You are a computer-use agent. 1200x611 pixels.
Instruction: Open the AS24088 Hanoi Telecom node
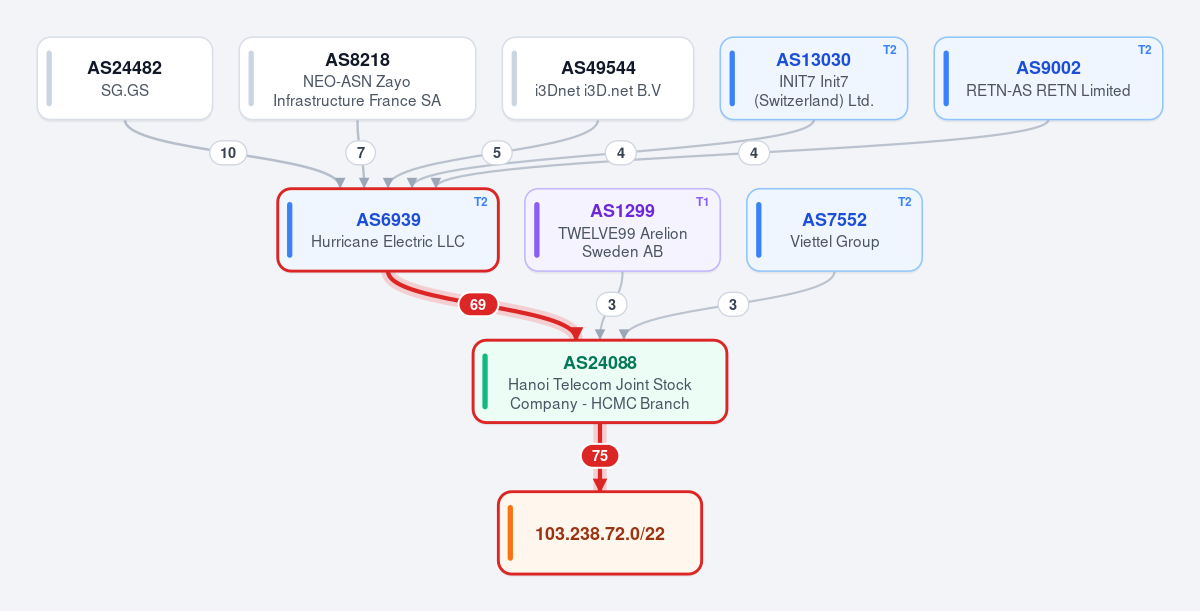tap(600, 381)
